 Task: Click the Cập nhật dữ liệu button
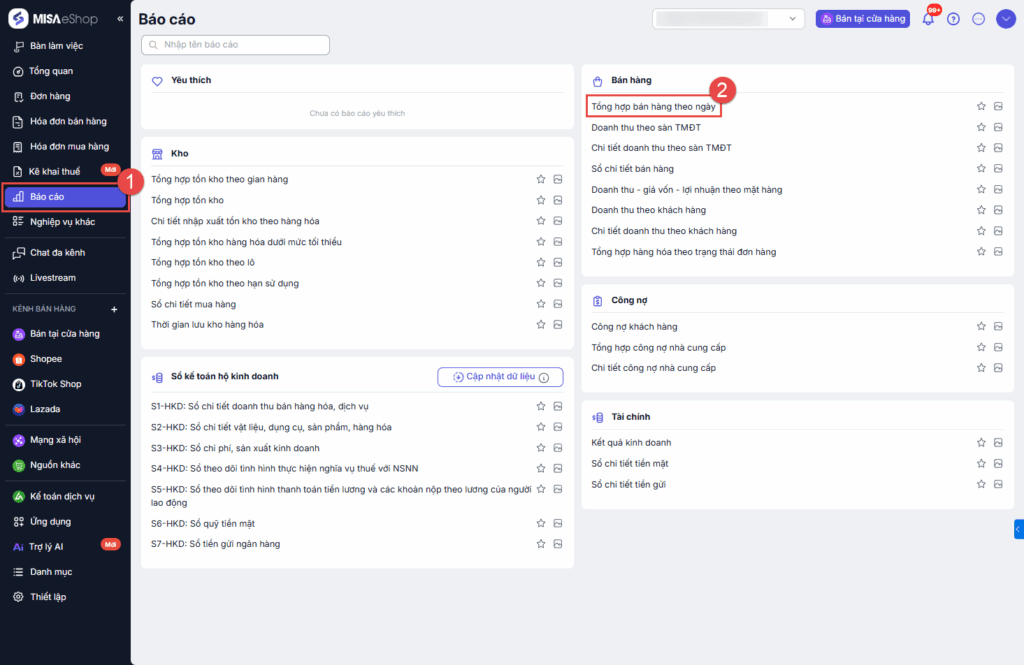click(x=500, y=377)
